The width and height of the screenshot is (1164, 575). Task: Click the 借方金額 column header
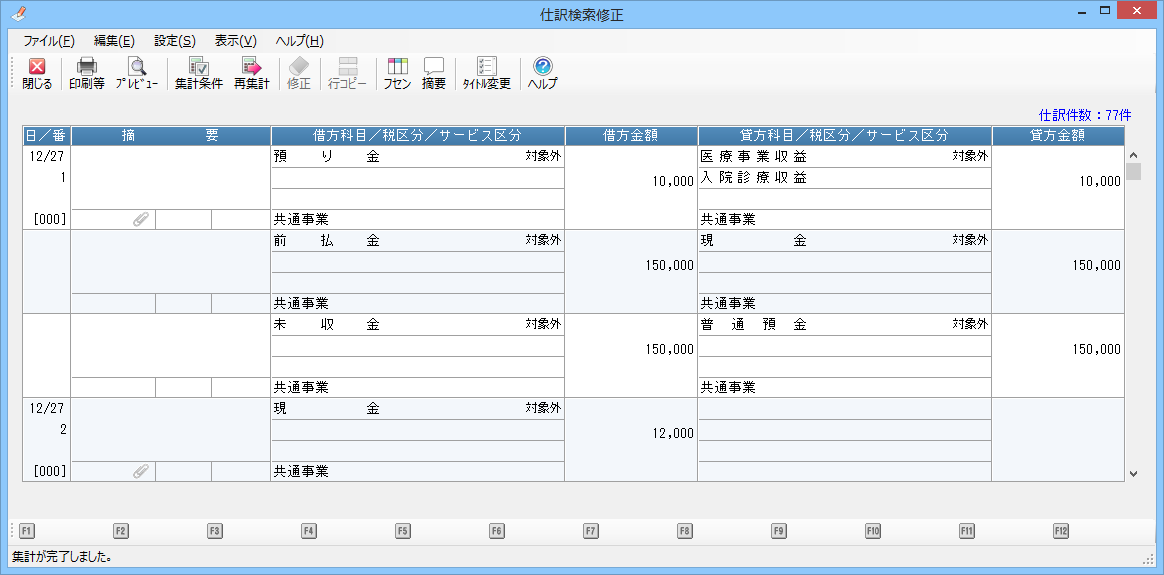pyautogui.click(x=630, y=136)
